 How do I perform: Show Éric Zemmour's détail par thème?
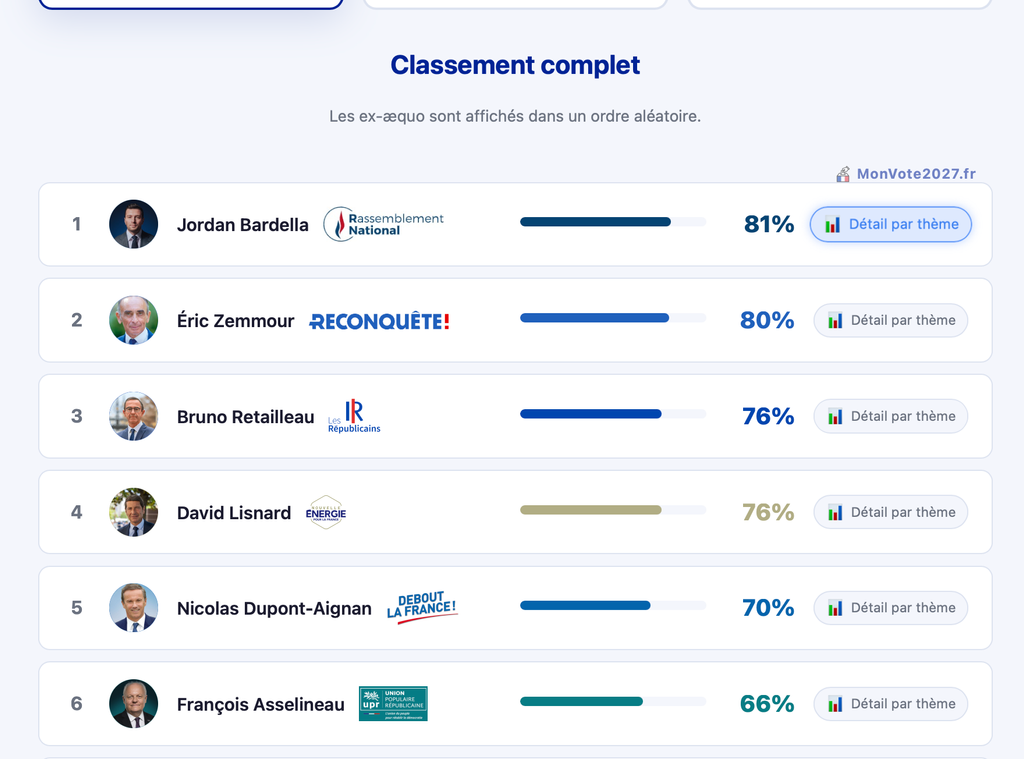890,320
